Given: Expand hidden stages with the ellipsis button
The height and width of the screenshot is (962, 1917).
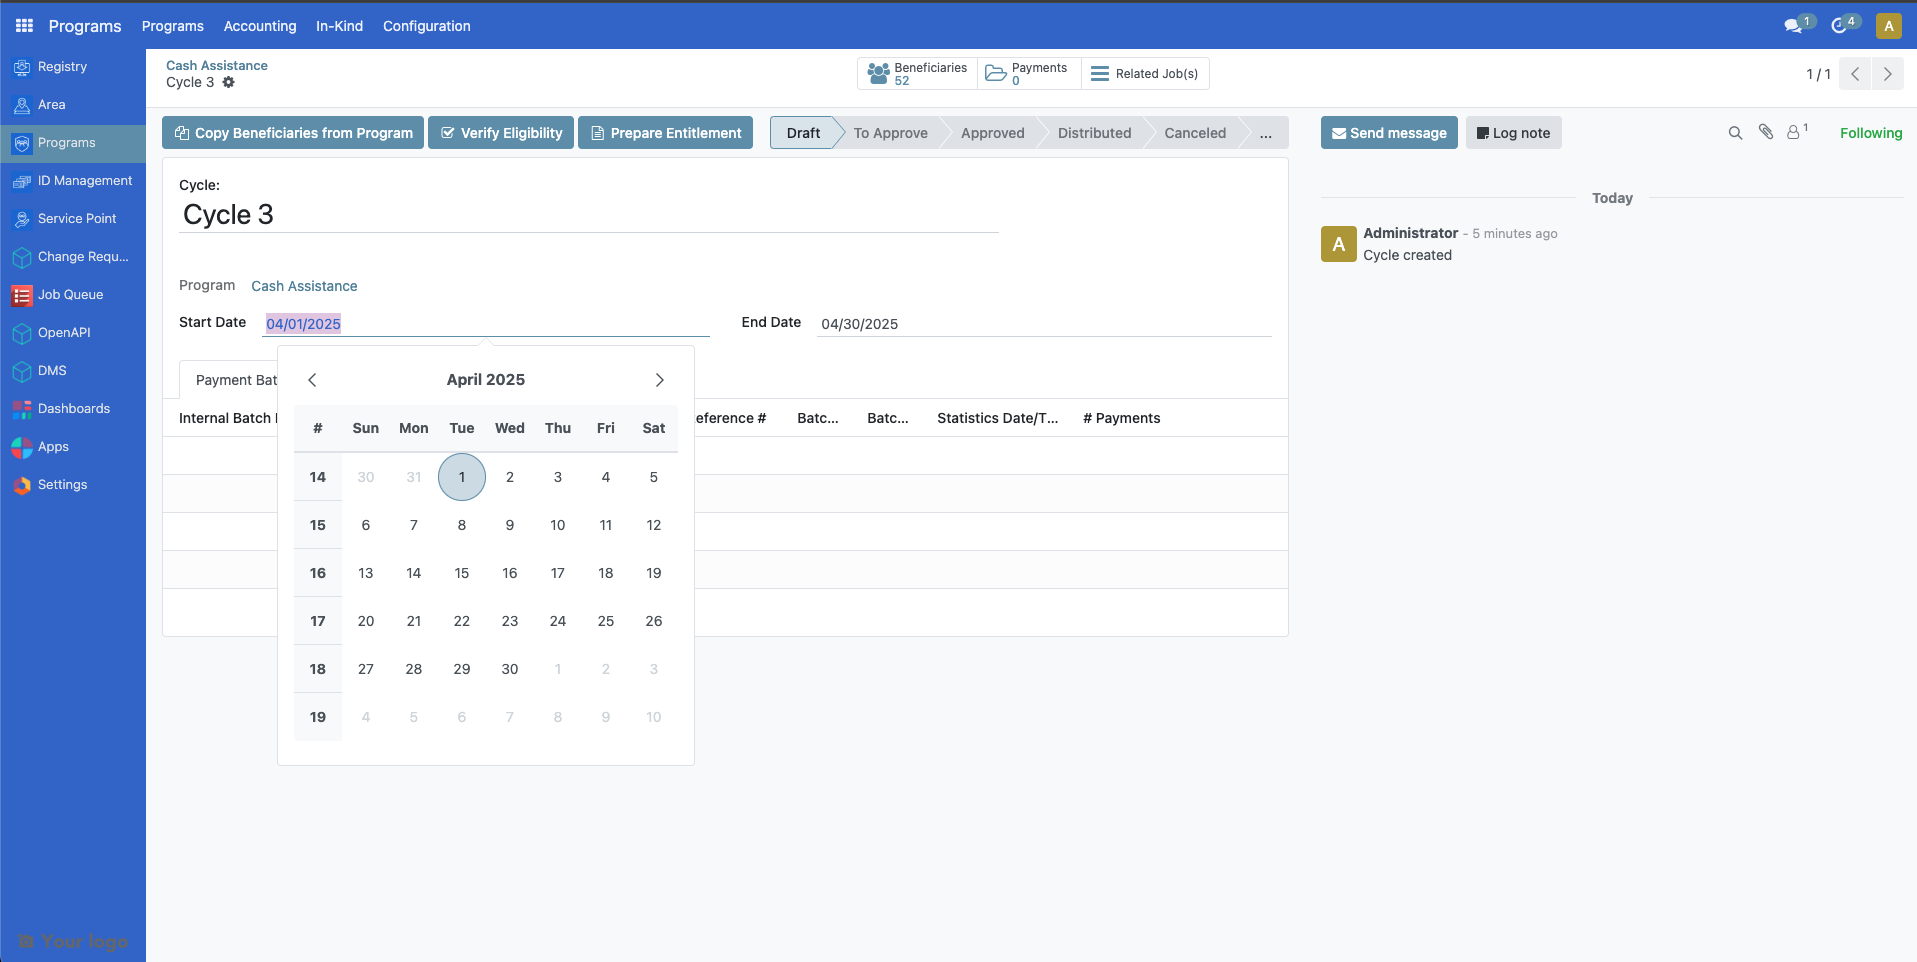Looking at the screenshot, I should point(1265,132).
